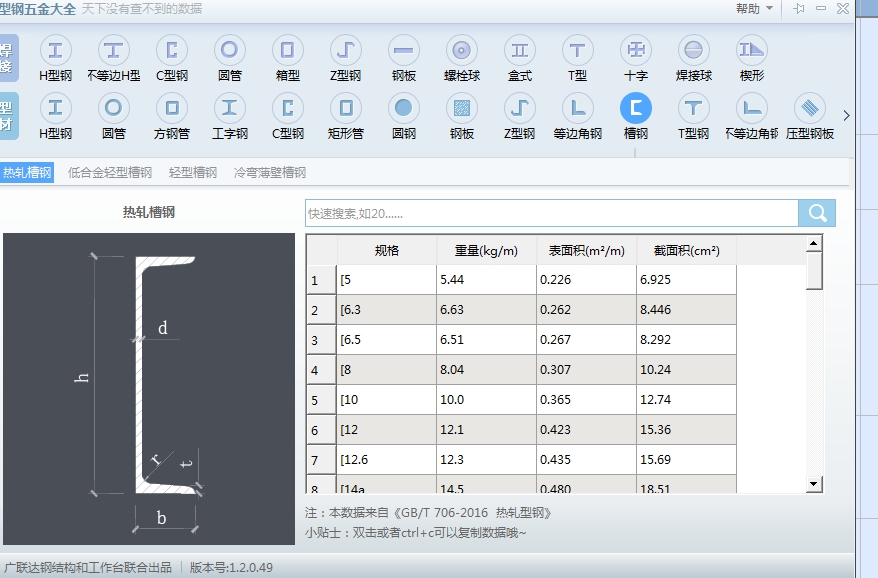Select the 十字 section icon
878x578 pixels.
tap(636, 51)
